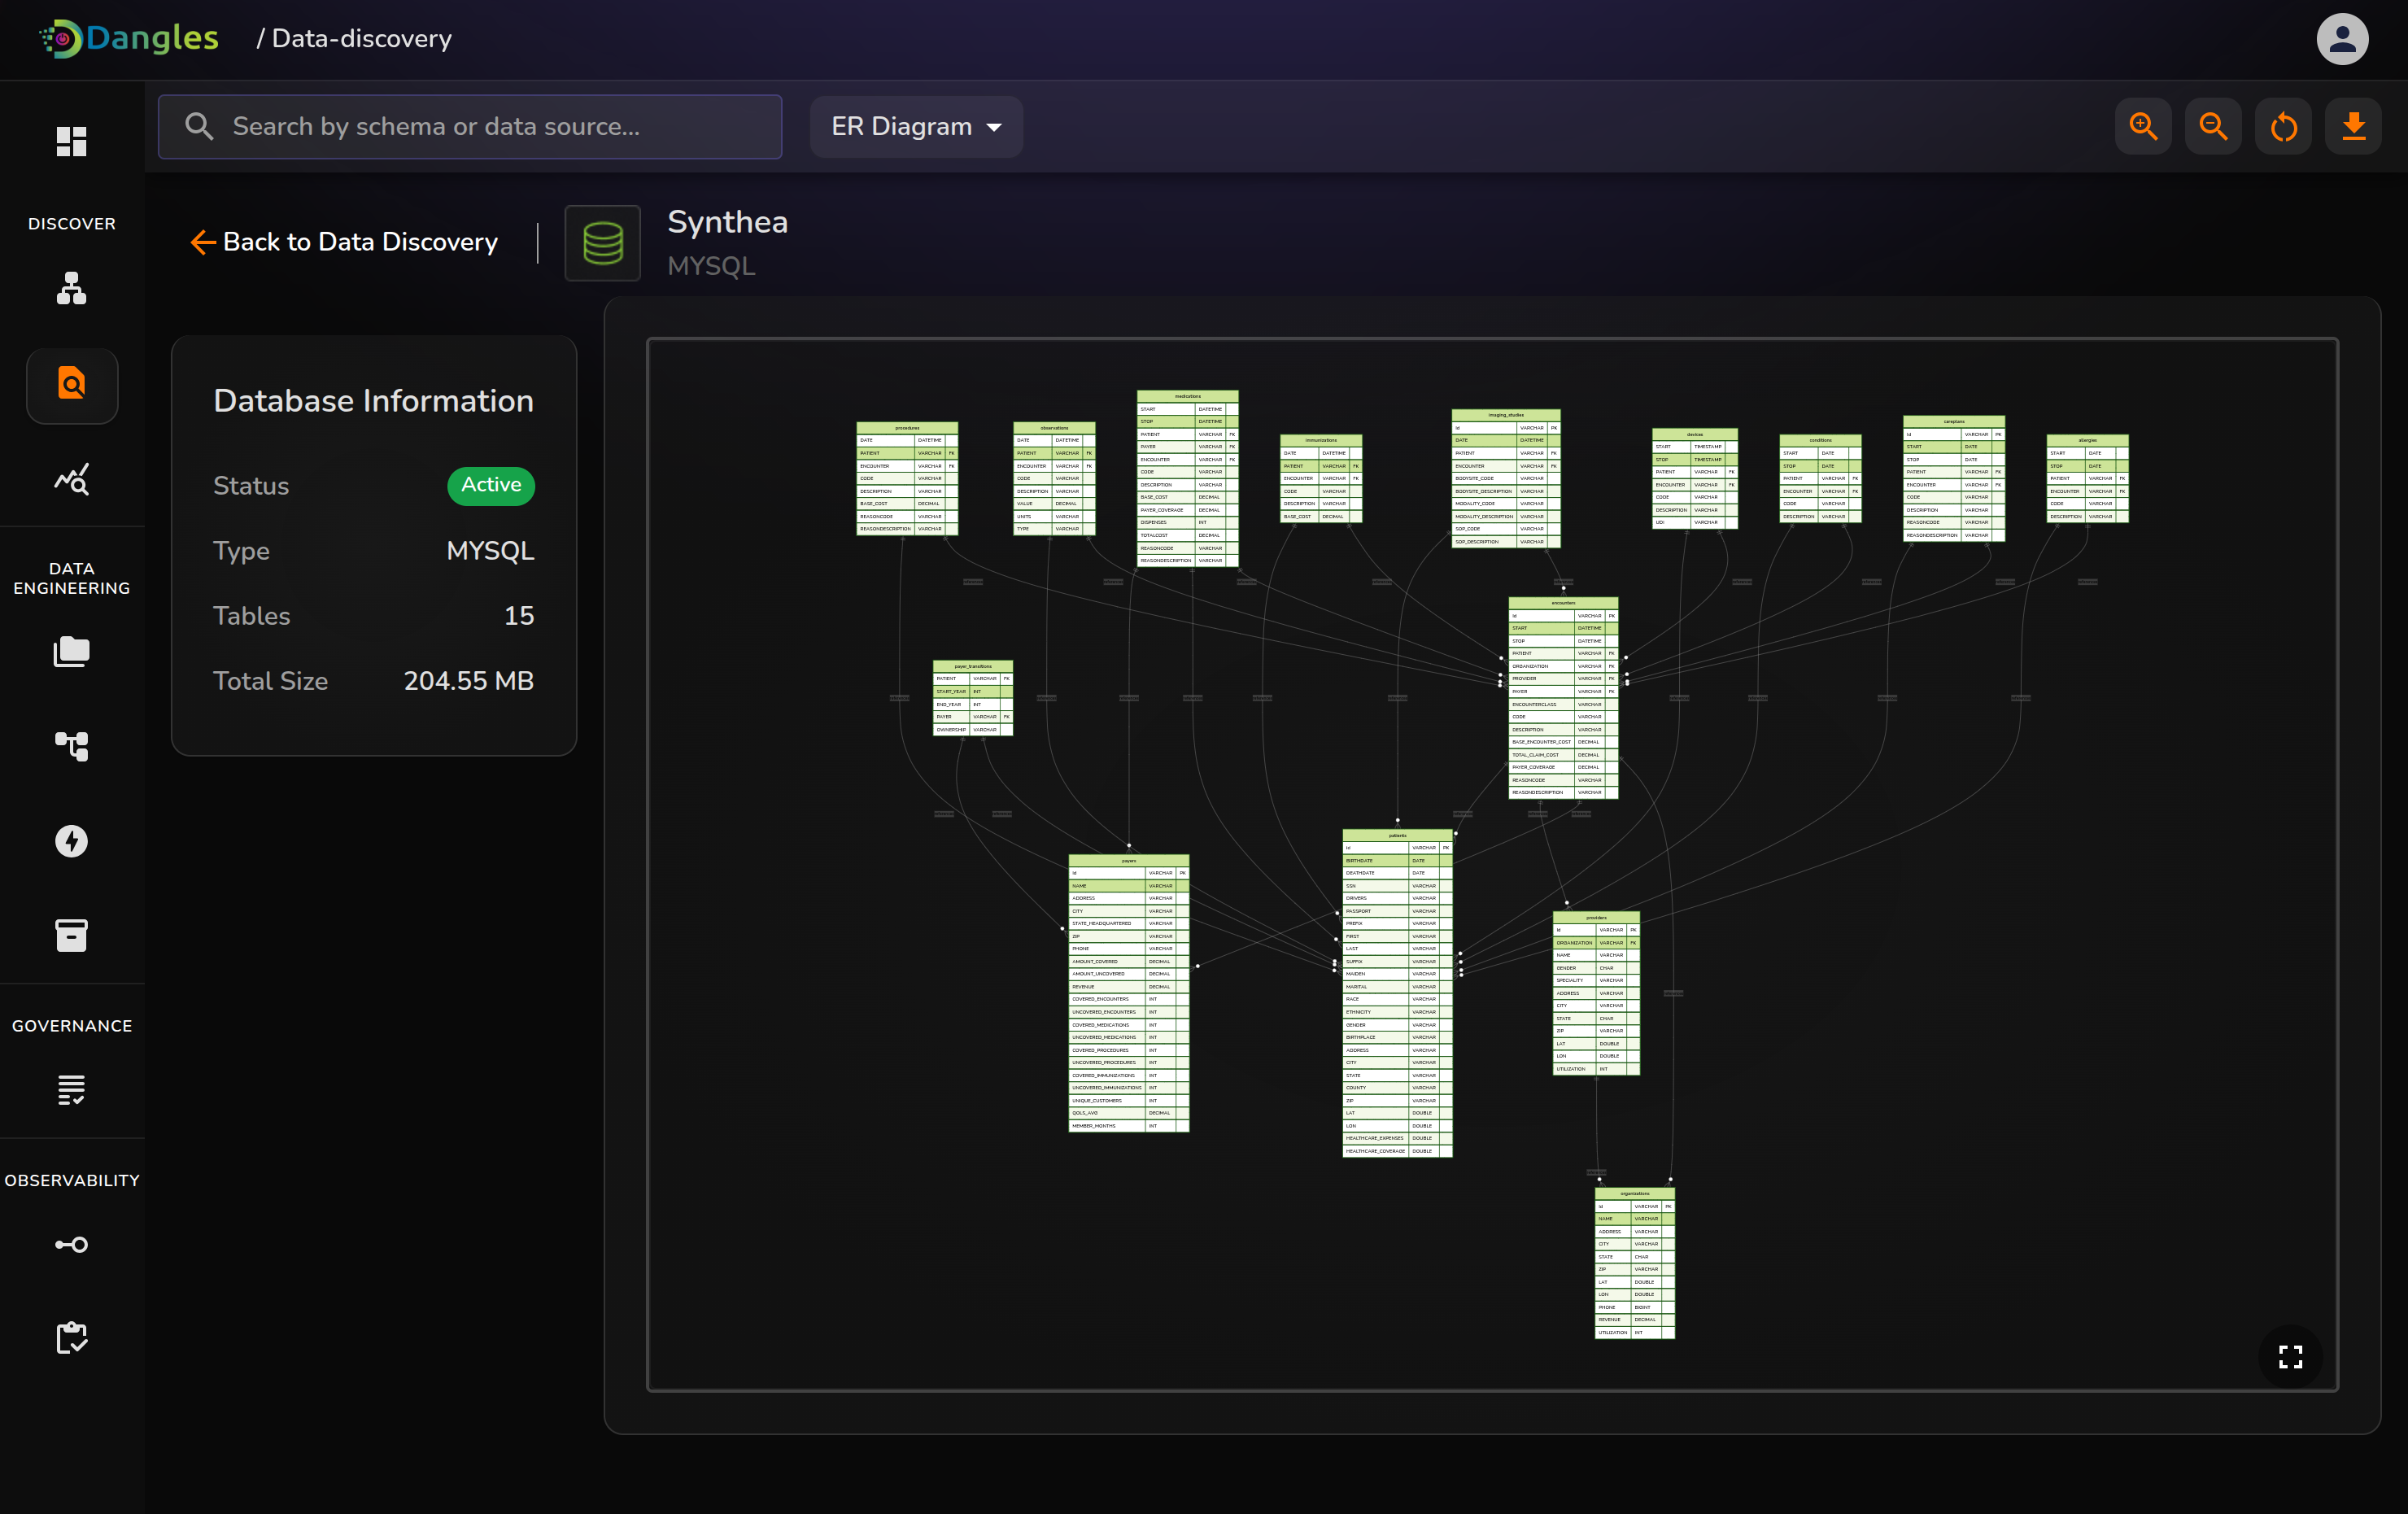
Task: Click Back to Data Discovery link
Action: click(344, 242)
